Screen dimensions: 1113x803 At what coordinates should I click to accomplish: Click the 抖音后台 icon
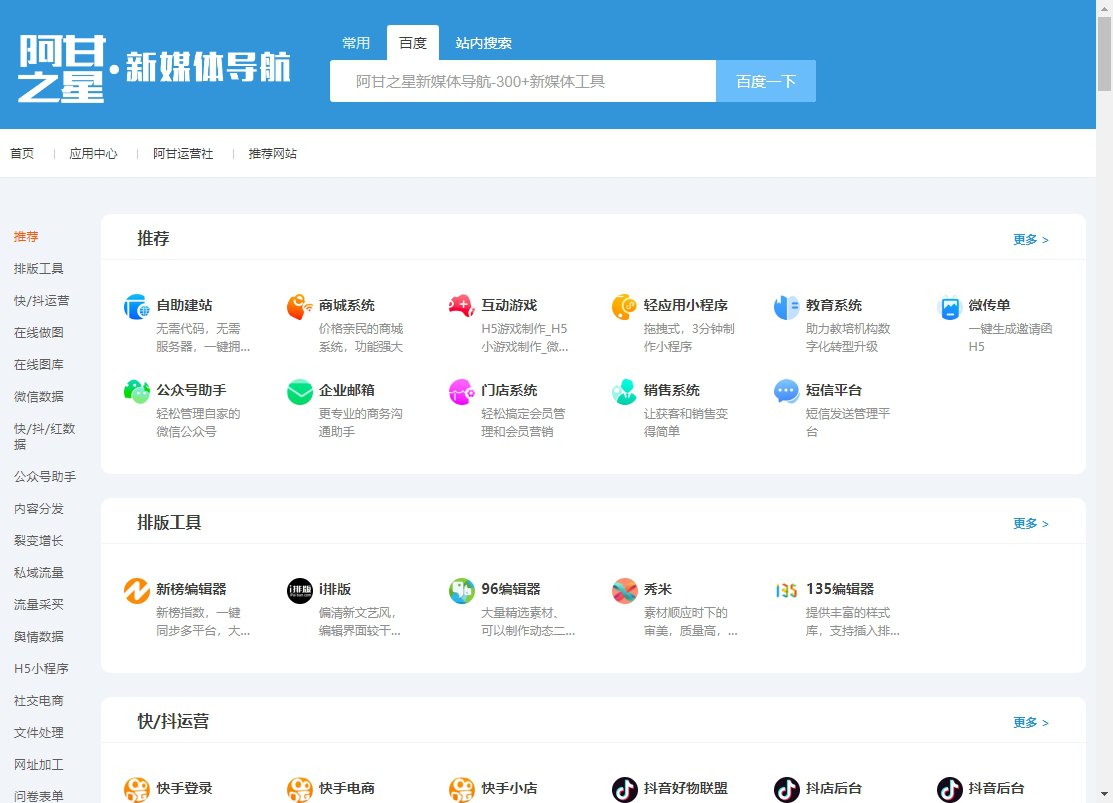[x=950, y=790]
